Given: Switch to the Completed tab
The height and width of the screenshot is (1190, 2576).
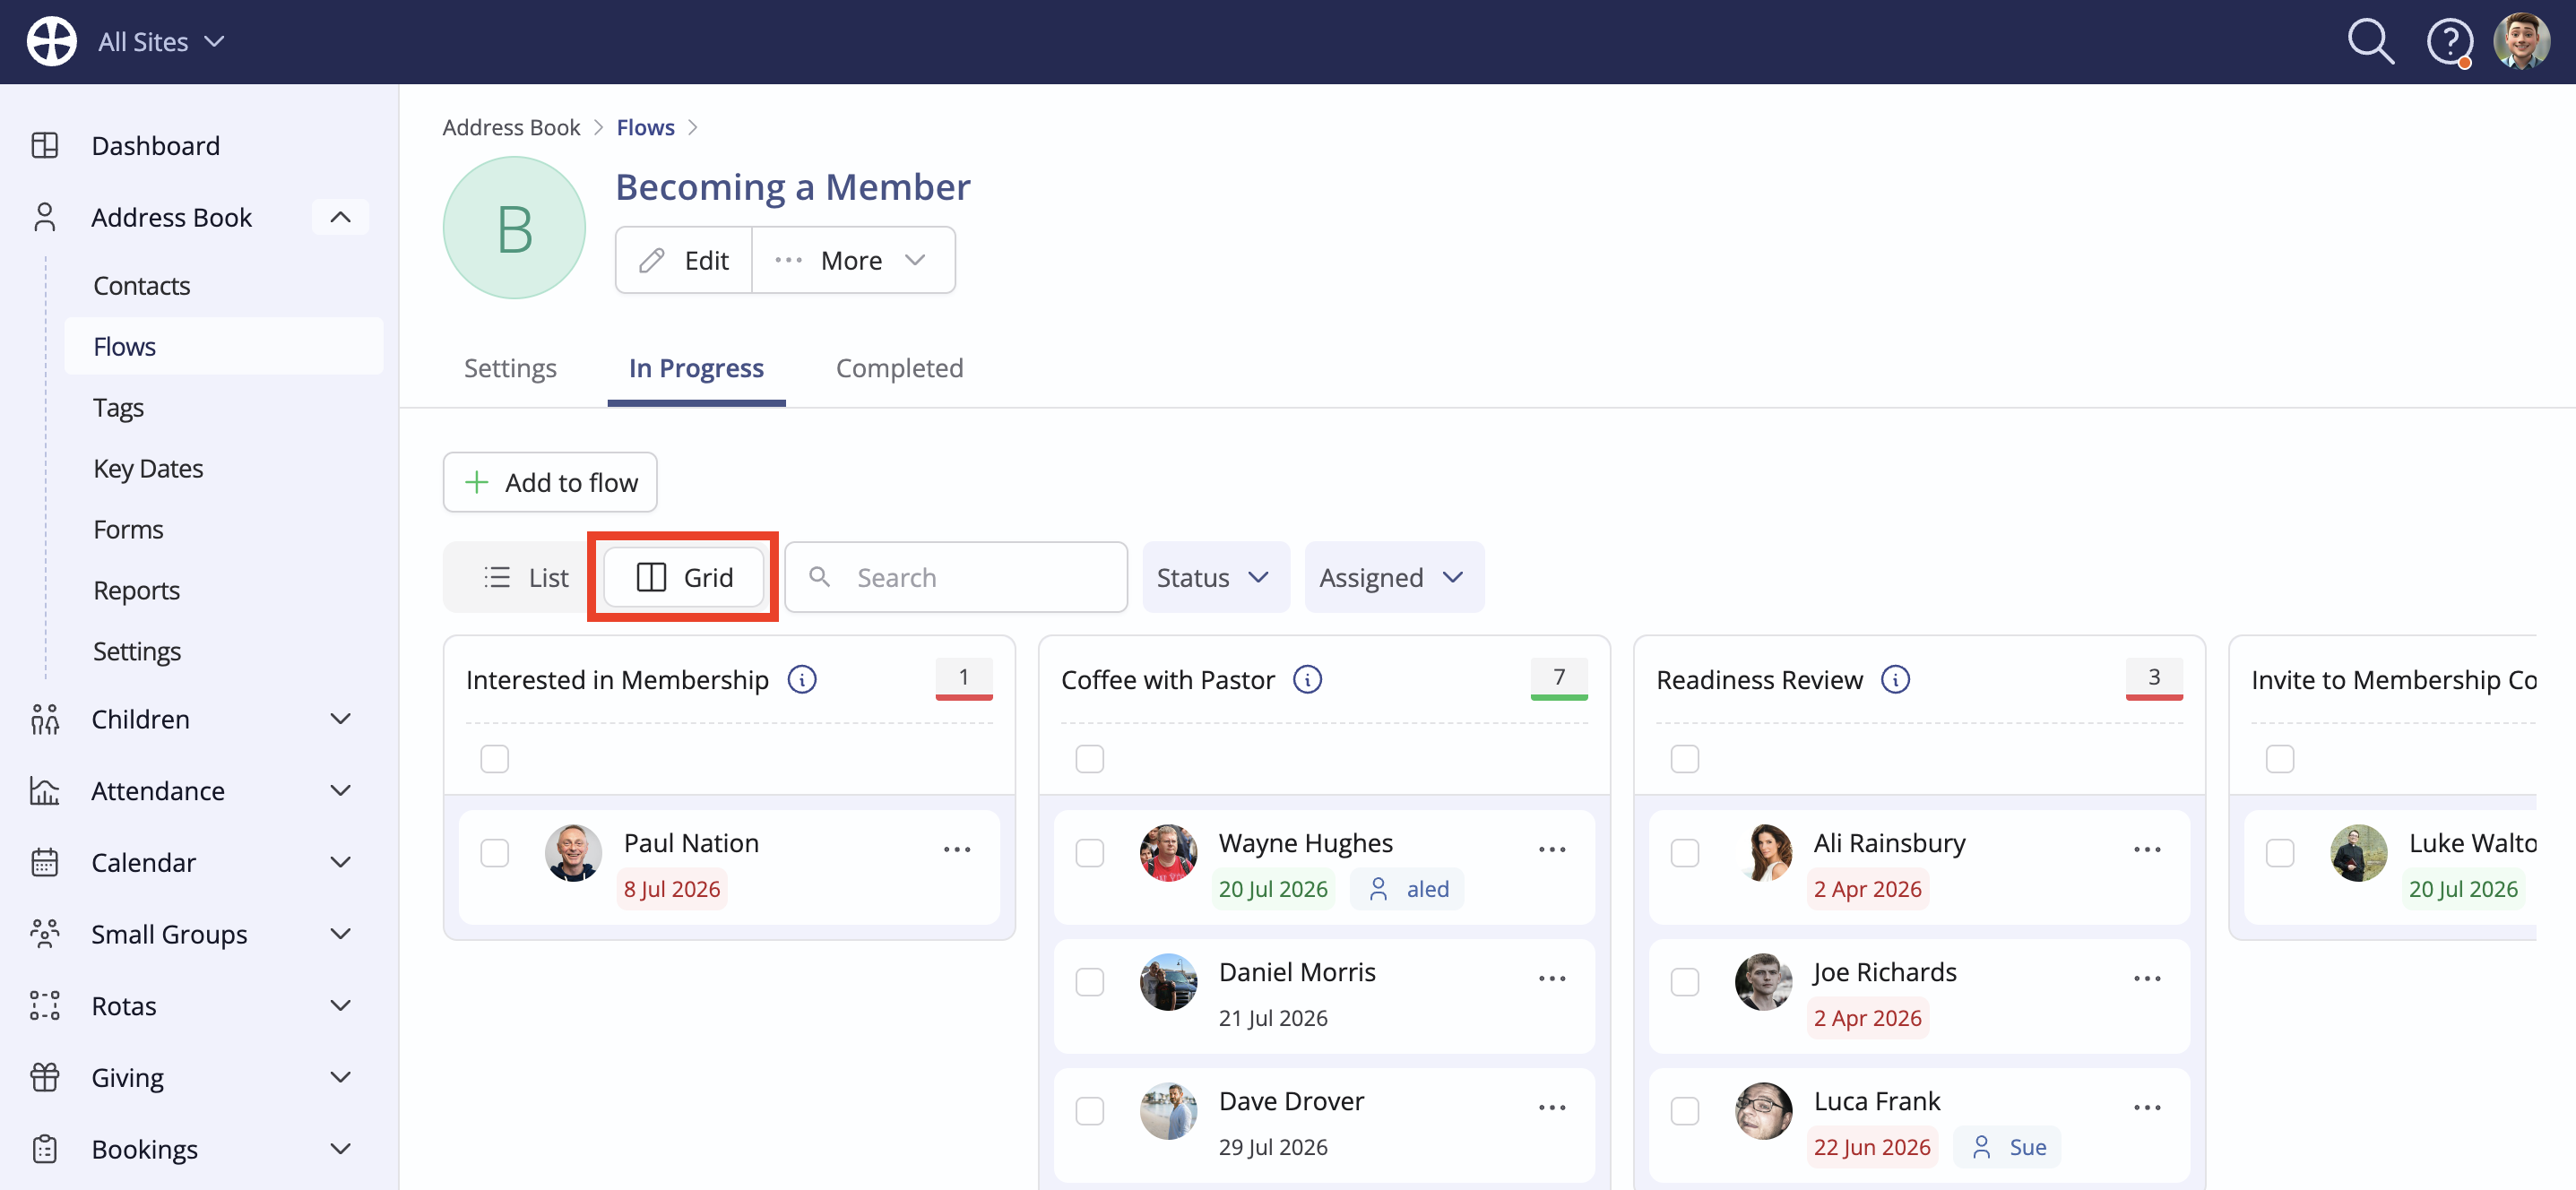Looking at the screenshot, I should (x=899, y=368).
